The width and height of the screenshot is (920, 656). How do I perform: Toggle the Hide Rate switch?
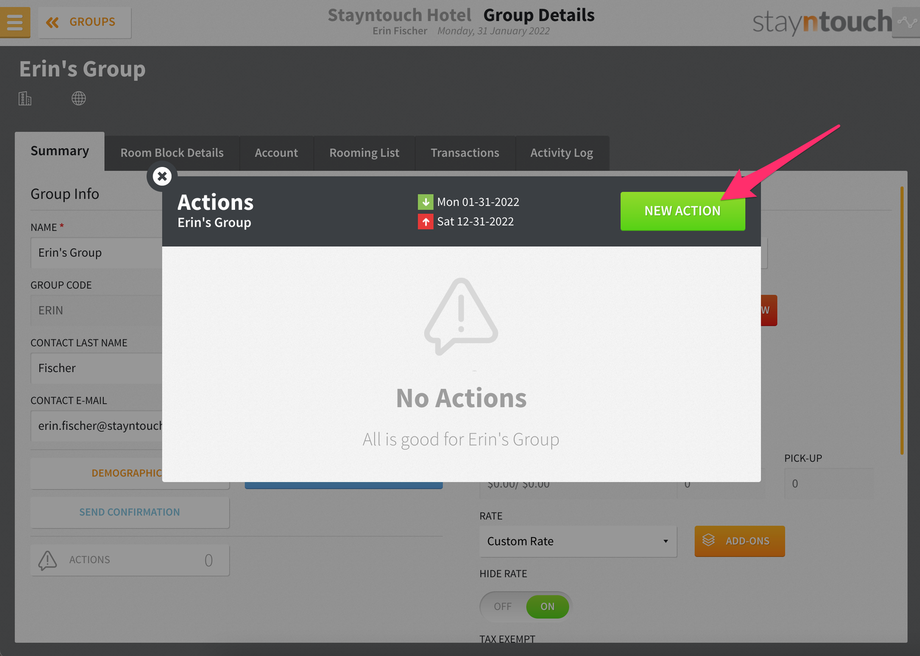click(x=525, y=607)
